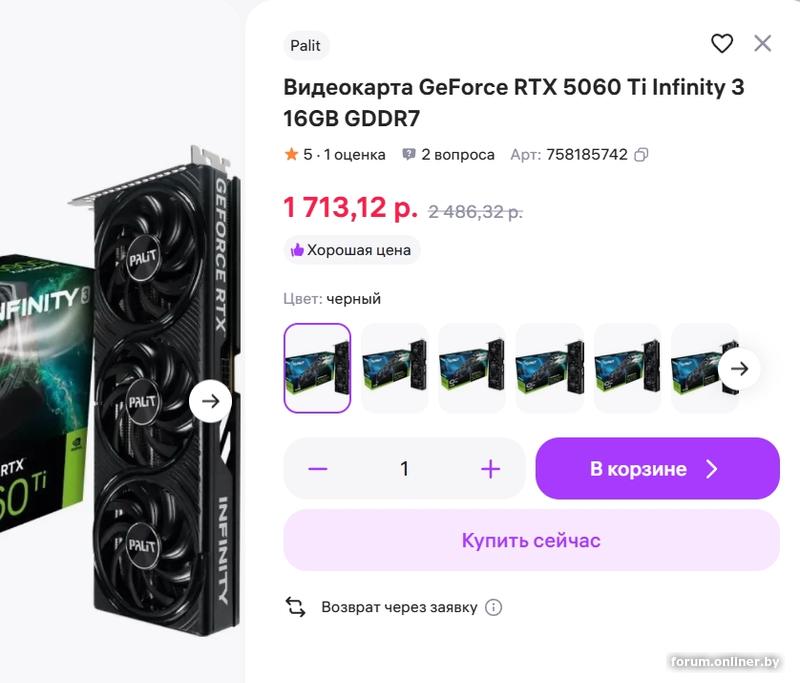Image resolution: width=800 pixels, height=683 pixels.
Task: Add product to favorites with heart icon
Action: point(721,43)
